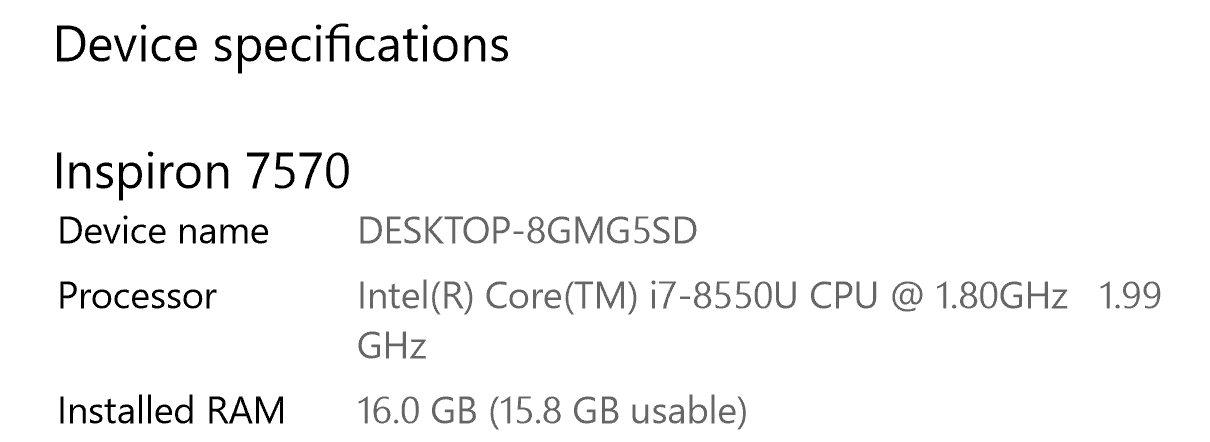Click the Device specifications heading
This screenshot has height=442, width=1210.
click(x=281, y=47)
